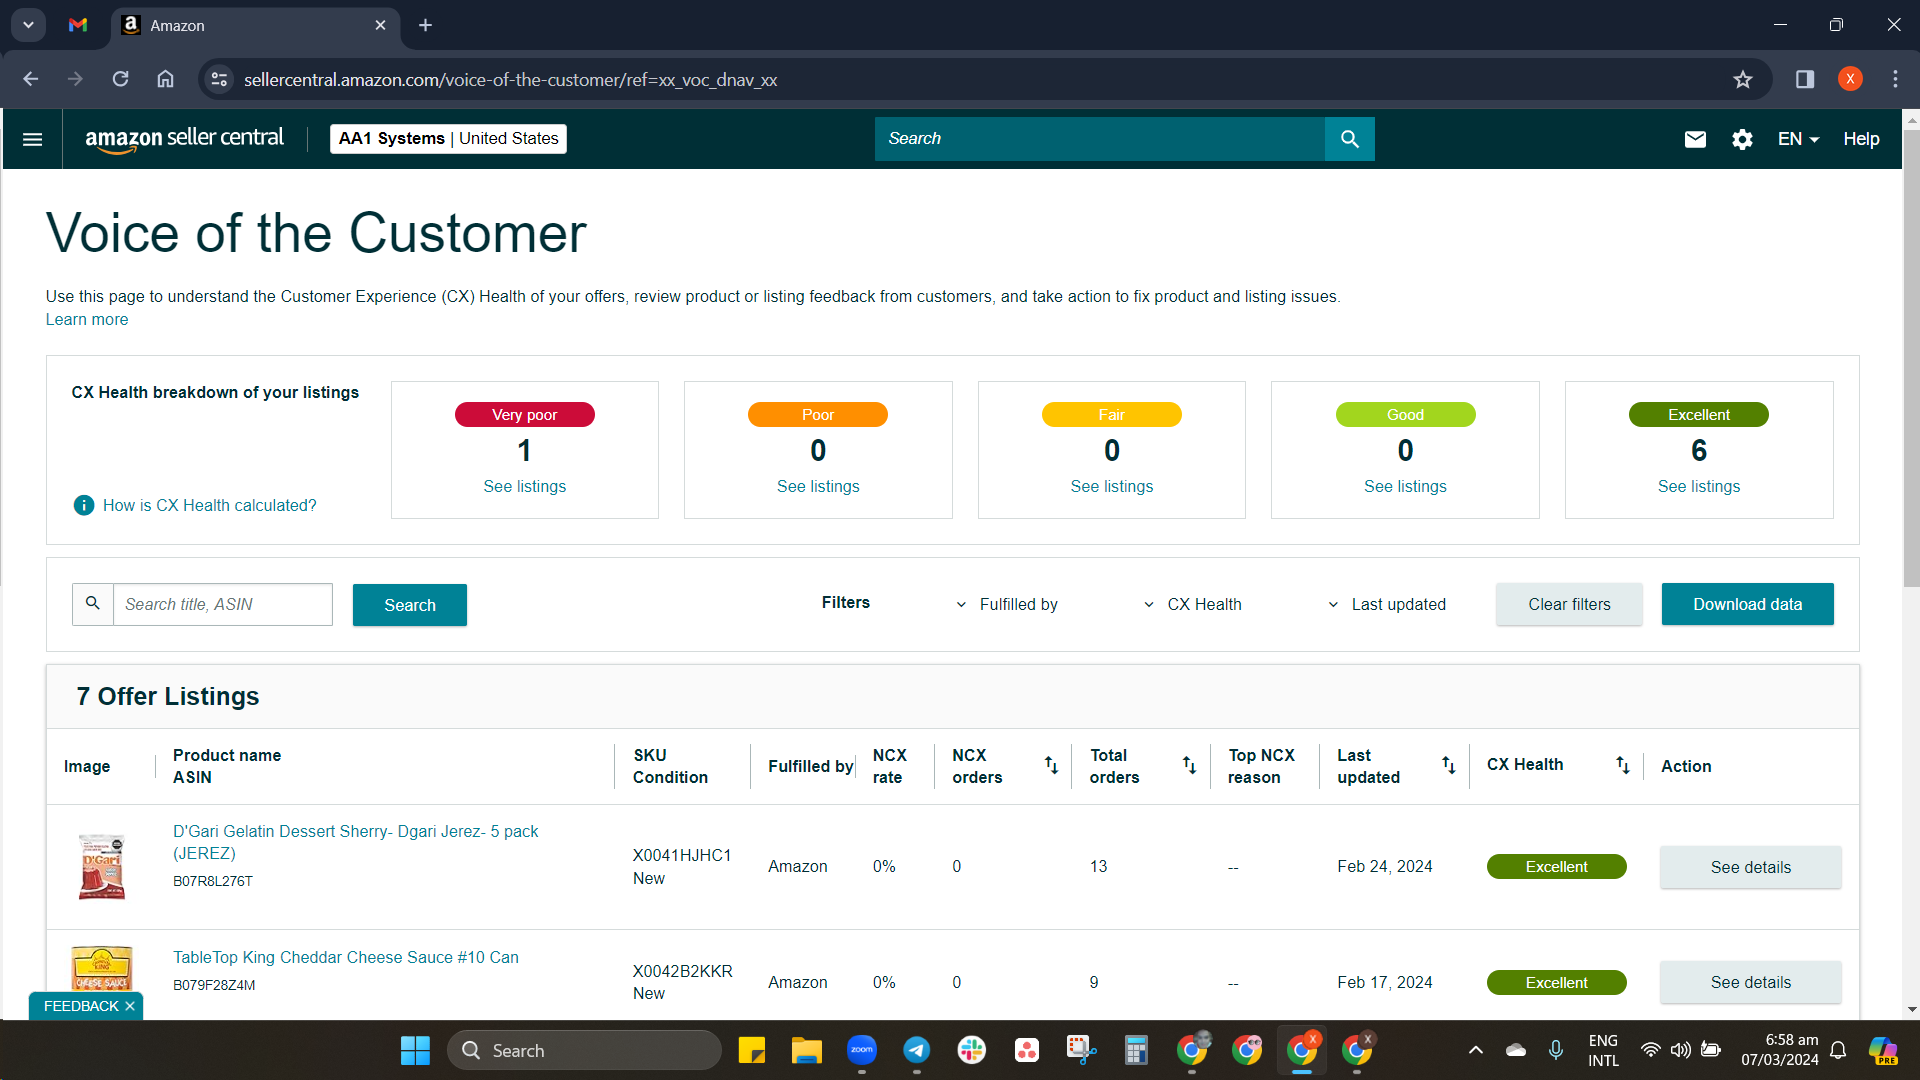This screenshot has width=1920, height=1080.
Task: Open the Seller Central hamburger menu
Action: [32, 139]
